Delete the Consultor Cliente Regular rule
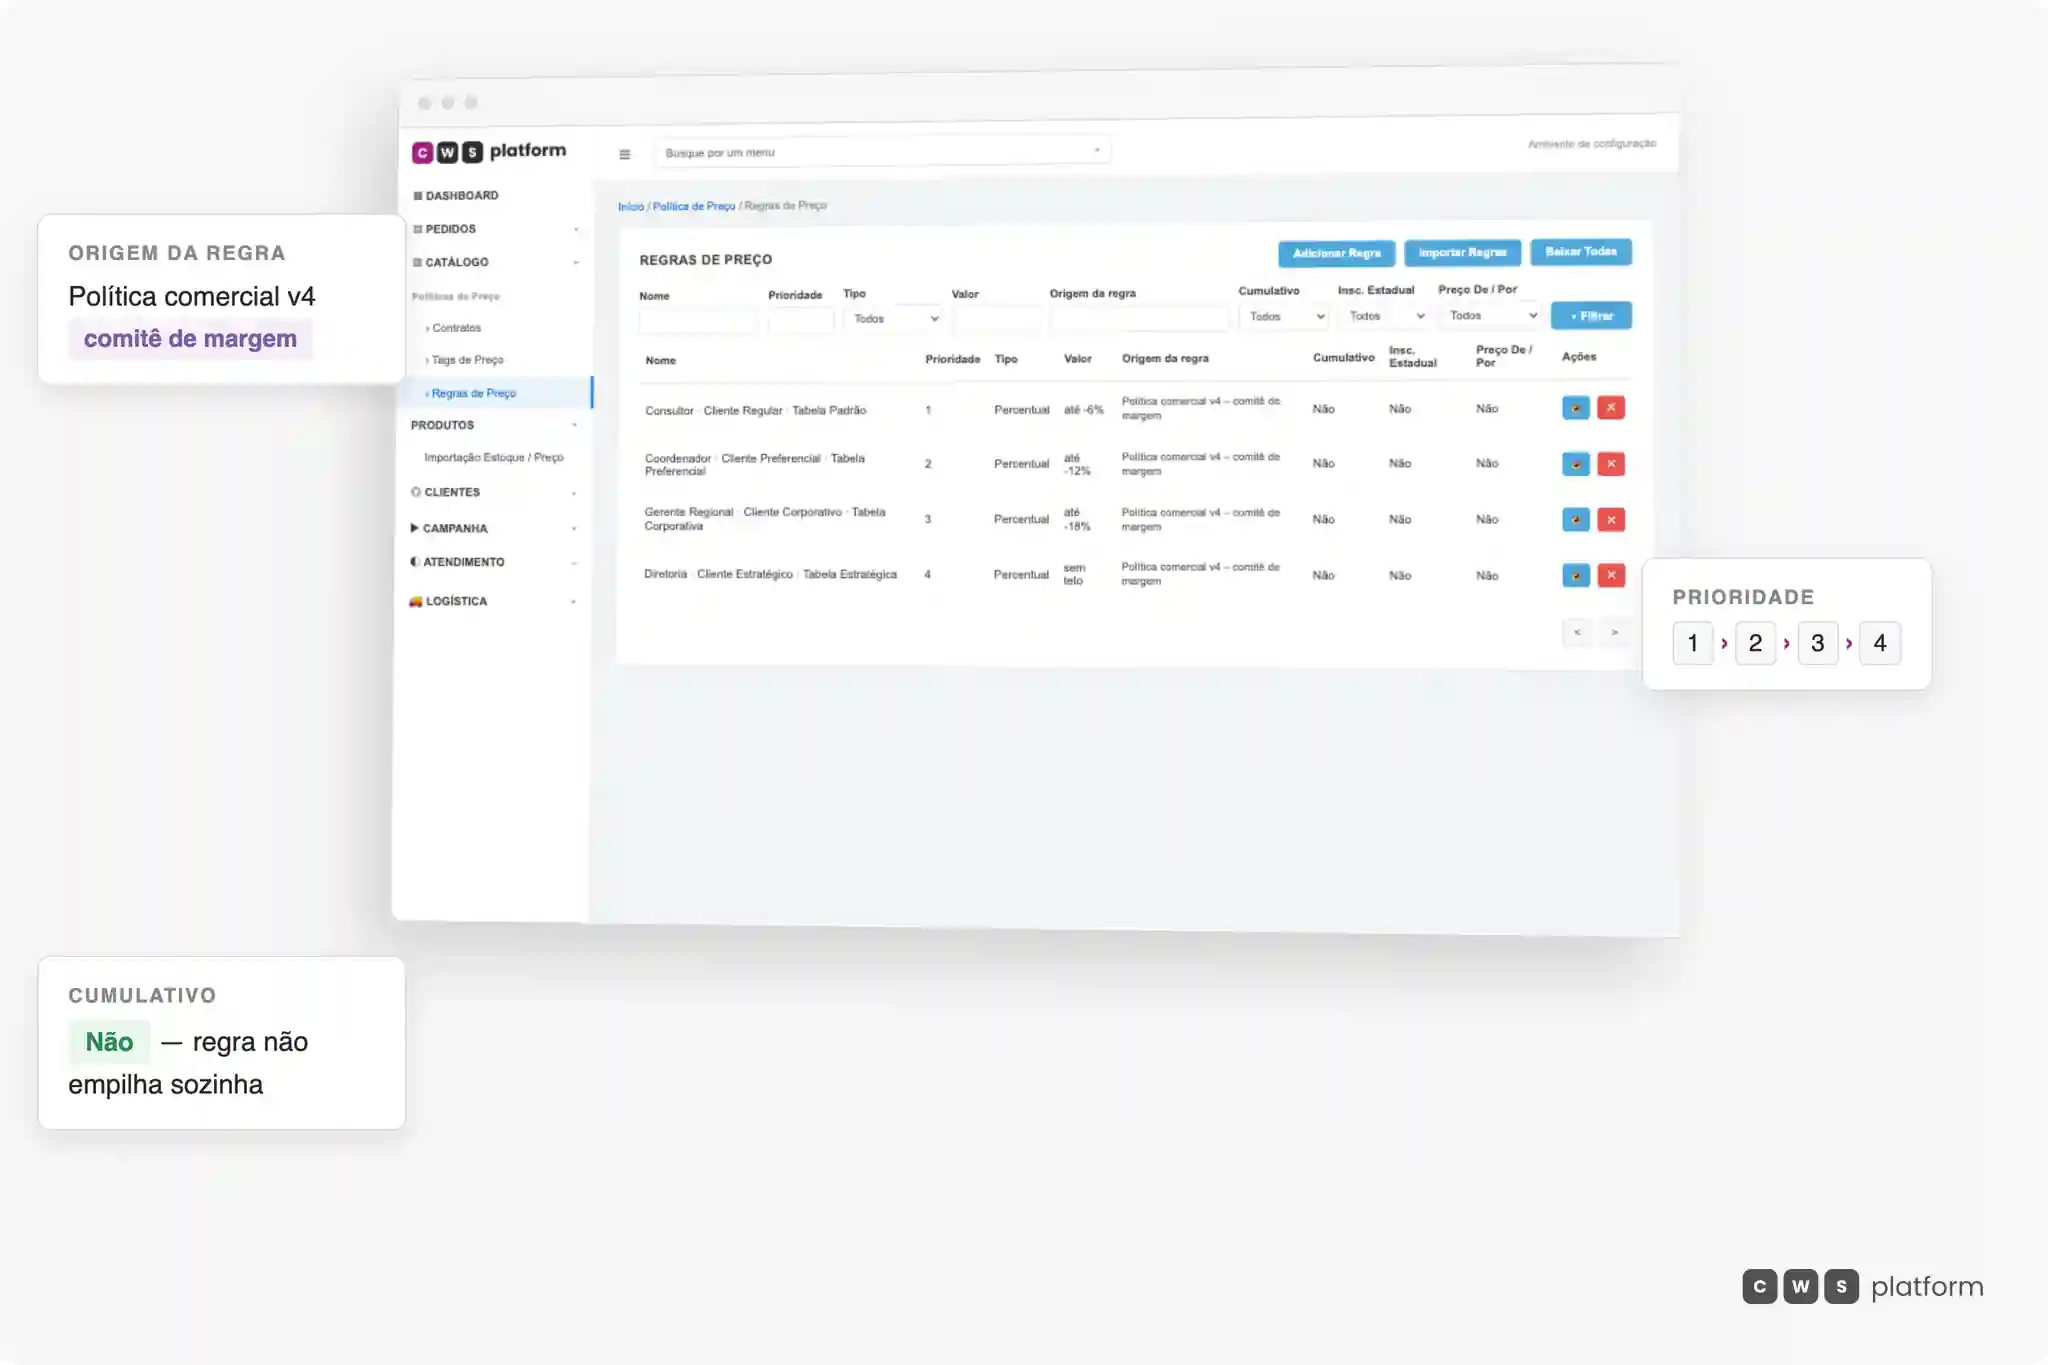Image resolution: width=2048 pixels, height=1365 pixels. click(x=1610, y=408)
